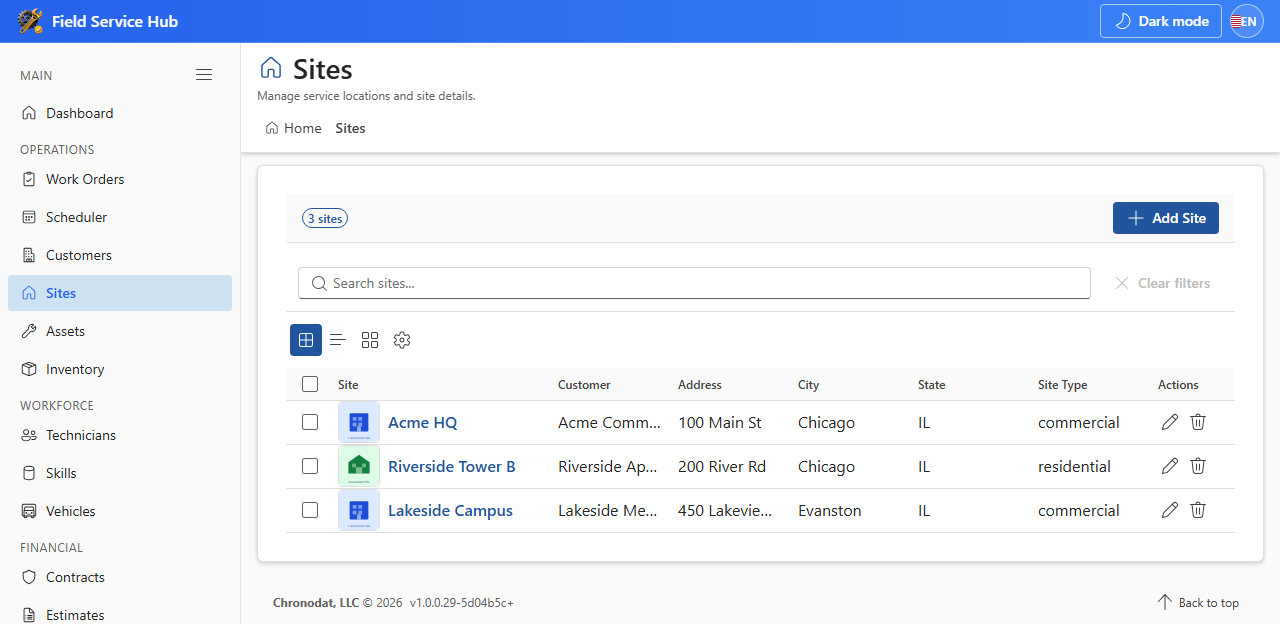The height and width of the screenshot is (624, 1280).
Task: Click the Contracts shield icon
Action: pyautogui.click(x=29, y=577)
